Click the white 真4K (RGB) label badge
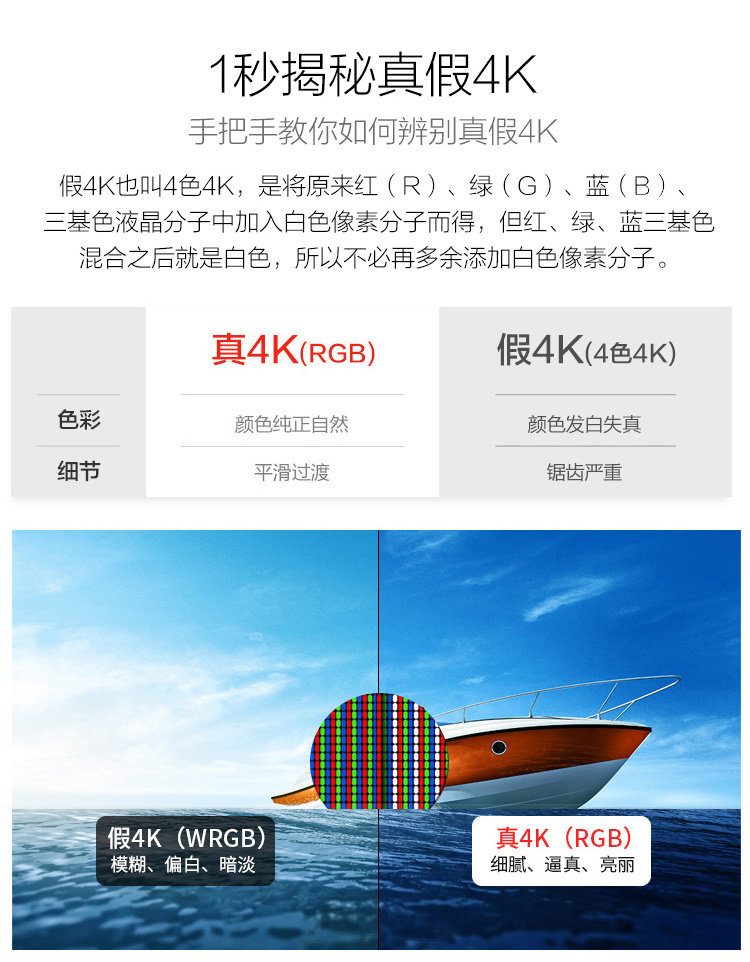This screenshot has height=962, width=750. (561, 850)
